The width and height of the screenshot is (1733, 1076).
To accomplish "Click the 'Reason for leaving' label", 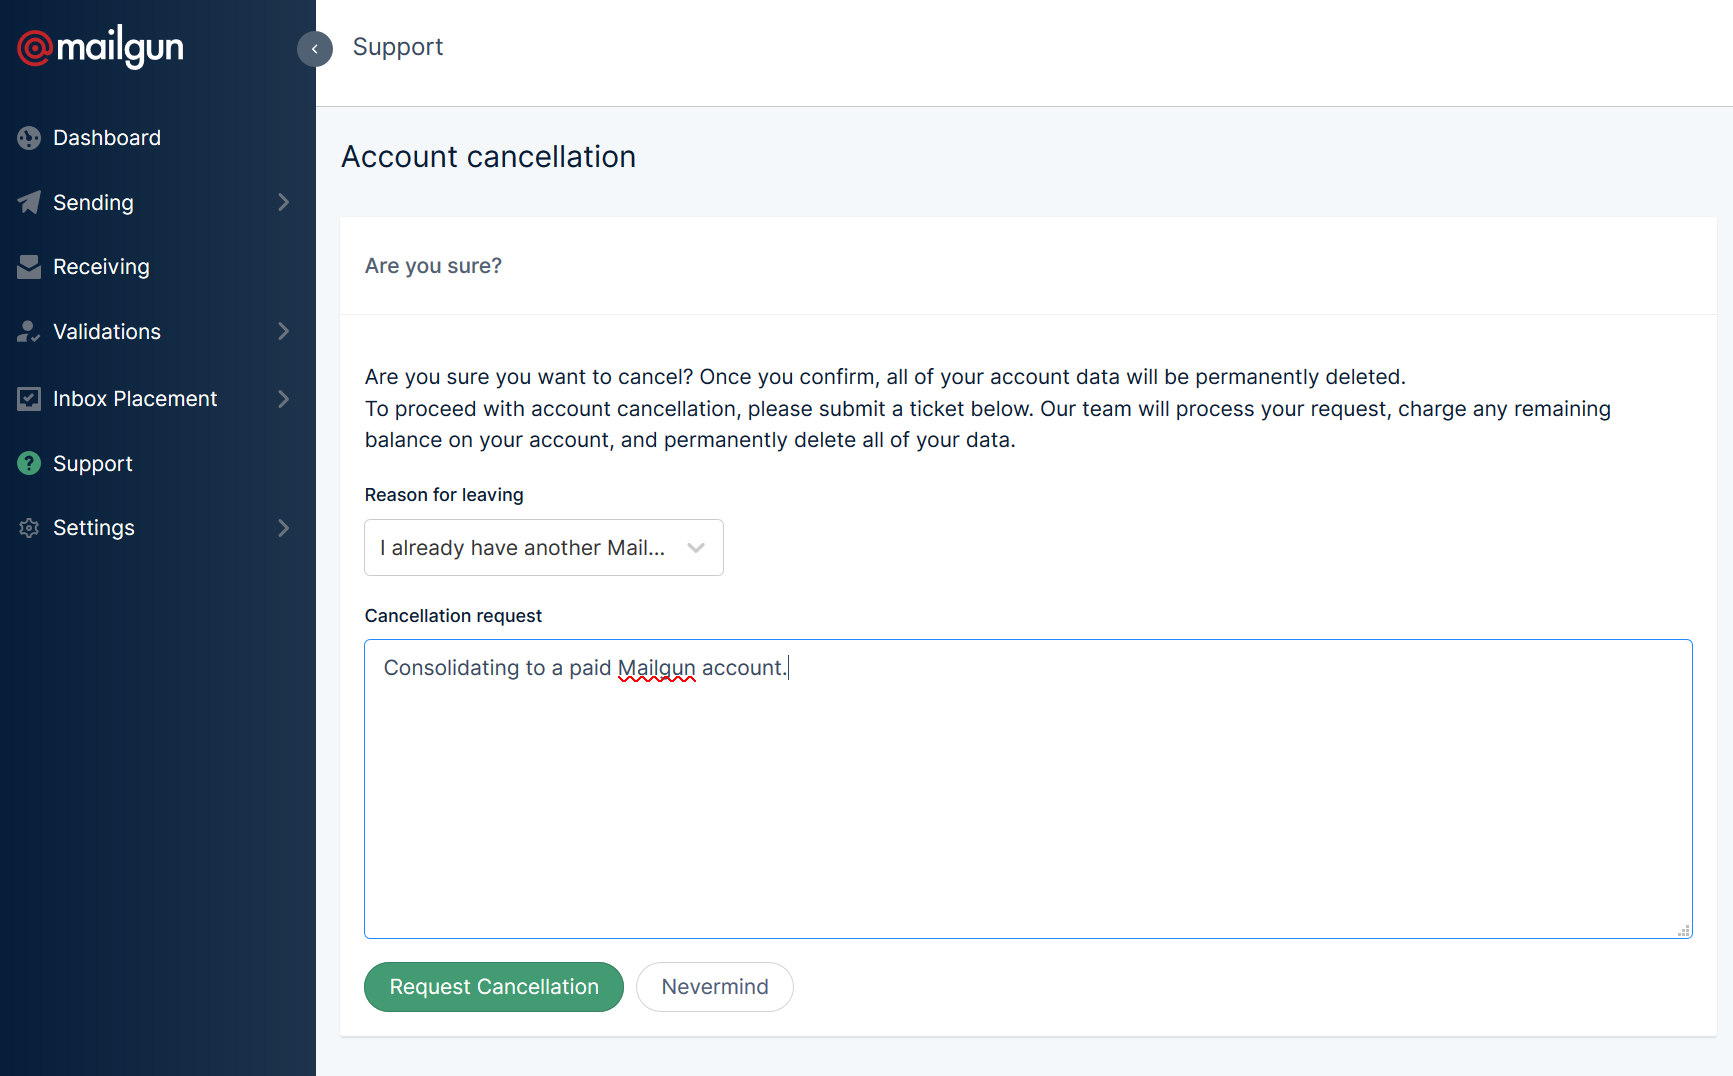I will coord(444,495).
